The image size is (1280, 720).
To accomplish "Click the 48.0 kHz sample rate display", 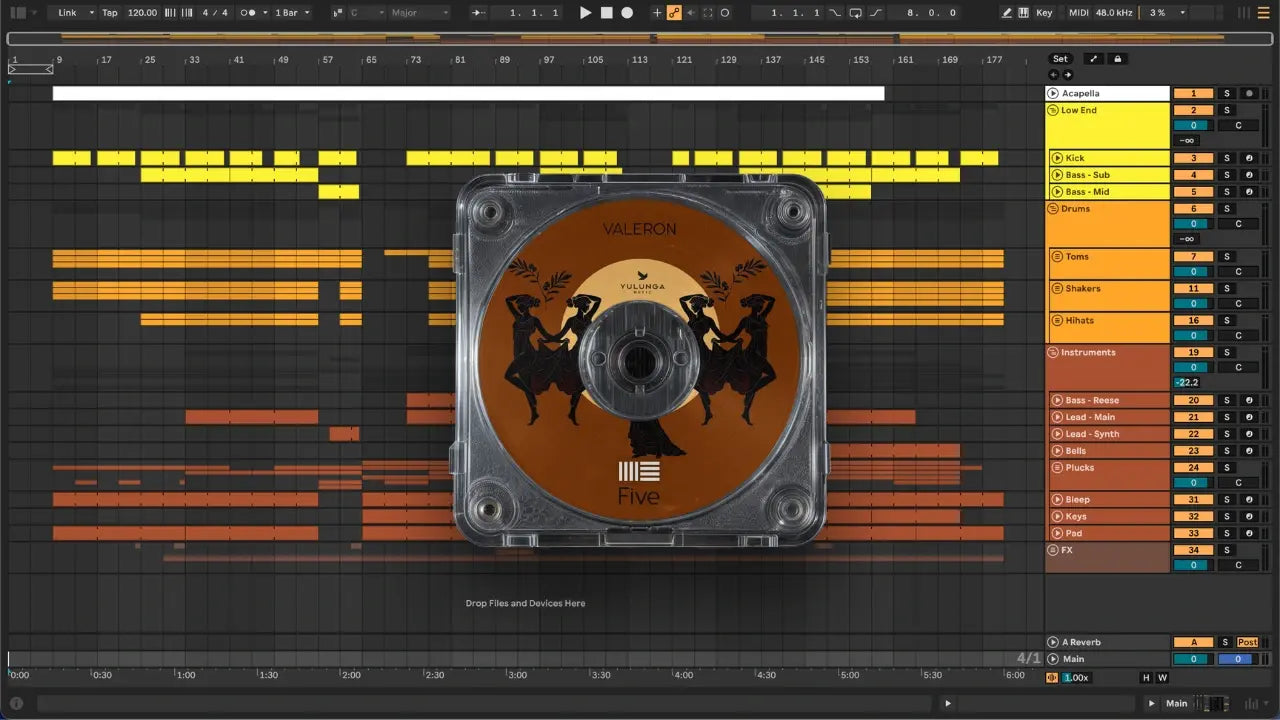I will pos(1114,13).
